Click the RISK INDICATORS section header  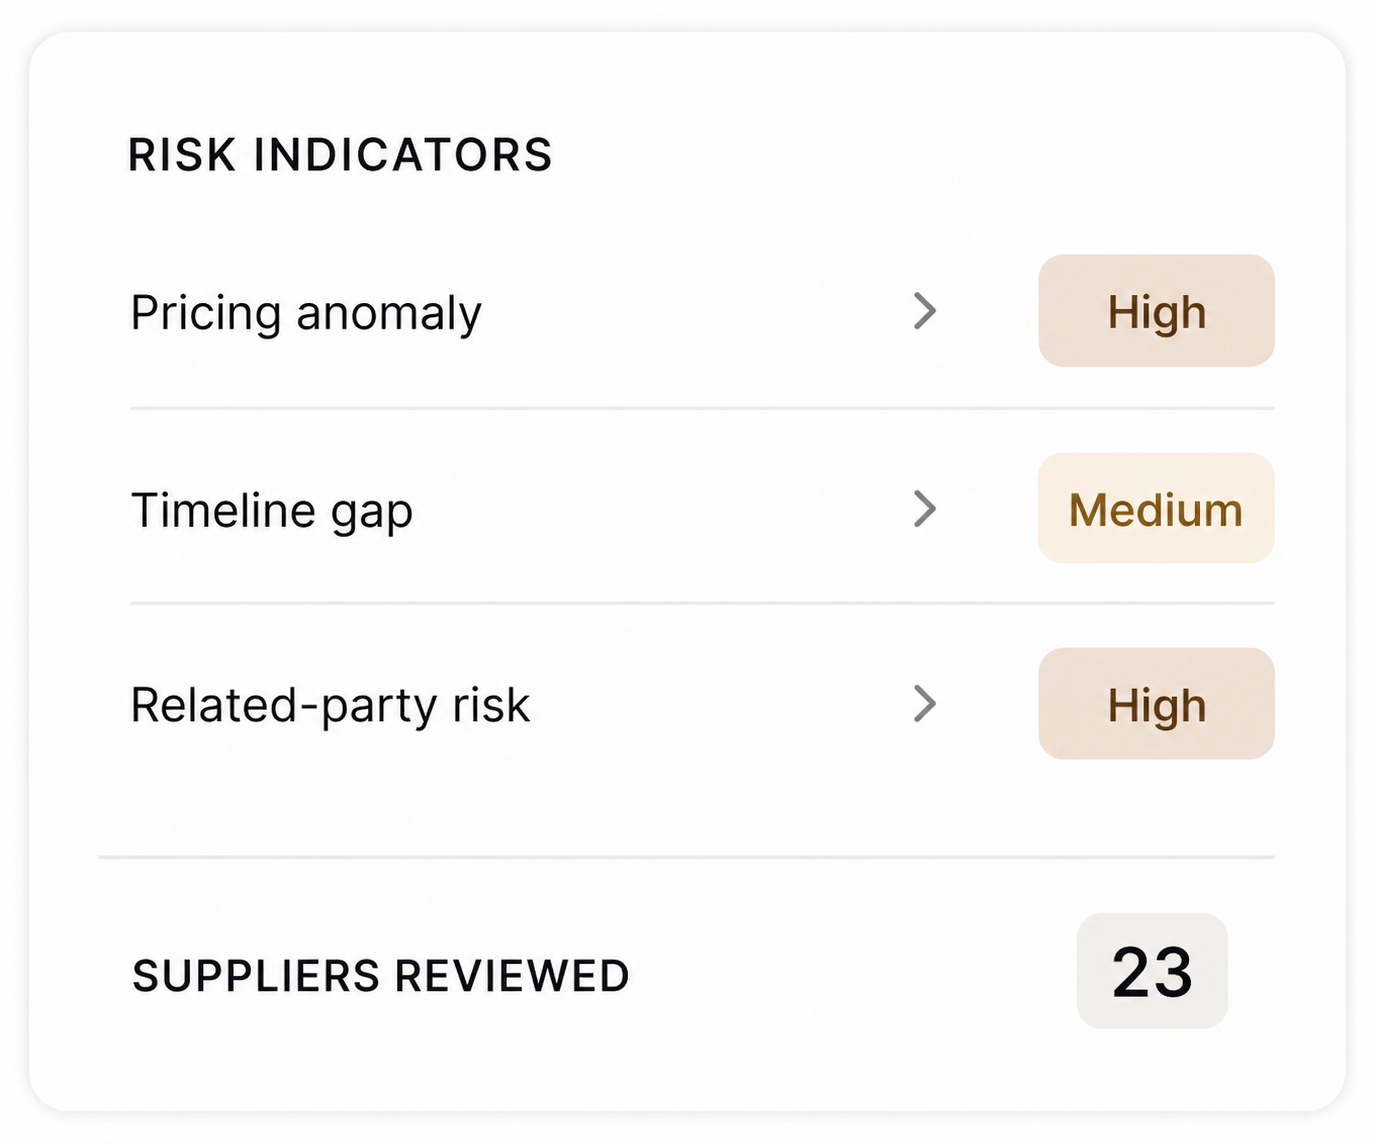coord(340,154)
